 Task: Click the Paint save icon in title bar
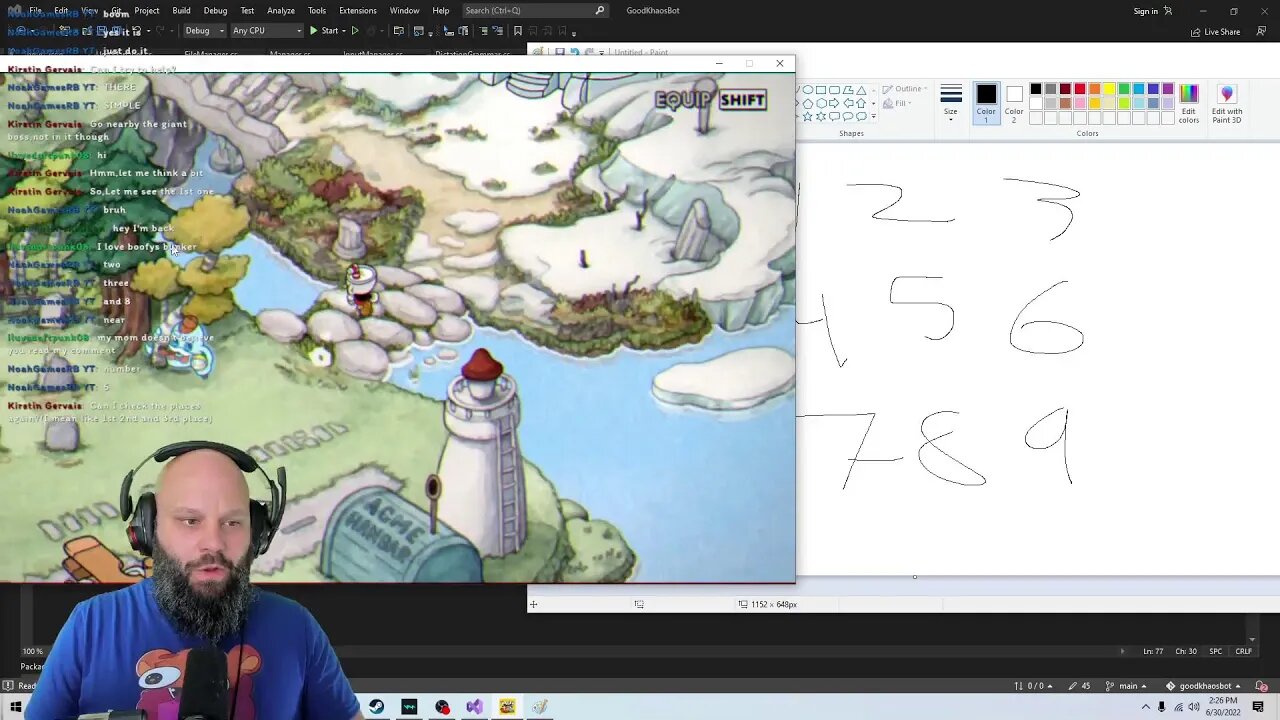click(560, 52)
